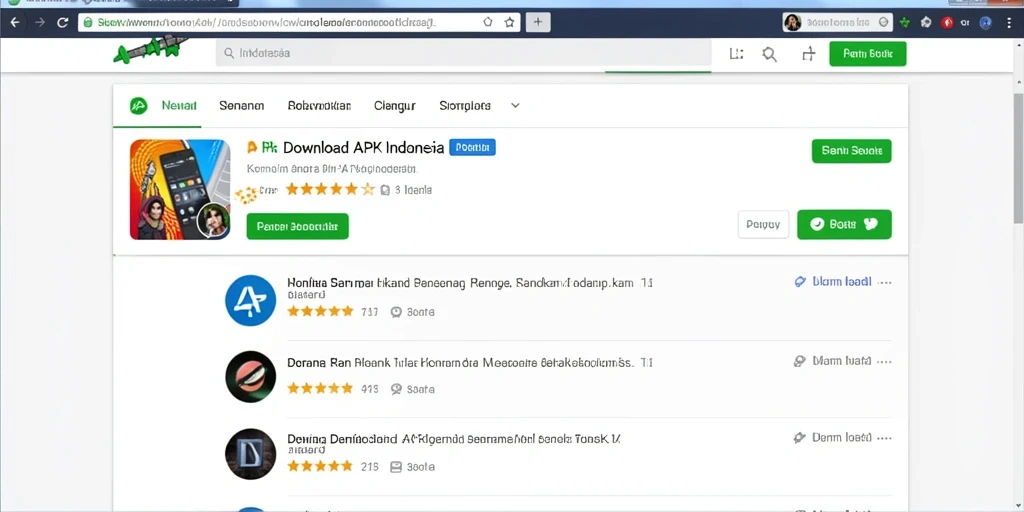Click comment icon next to 419 rating
This screenshot has height=512, width=1024.
coord(396,389)
